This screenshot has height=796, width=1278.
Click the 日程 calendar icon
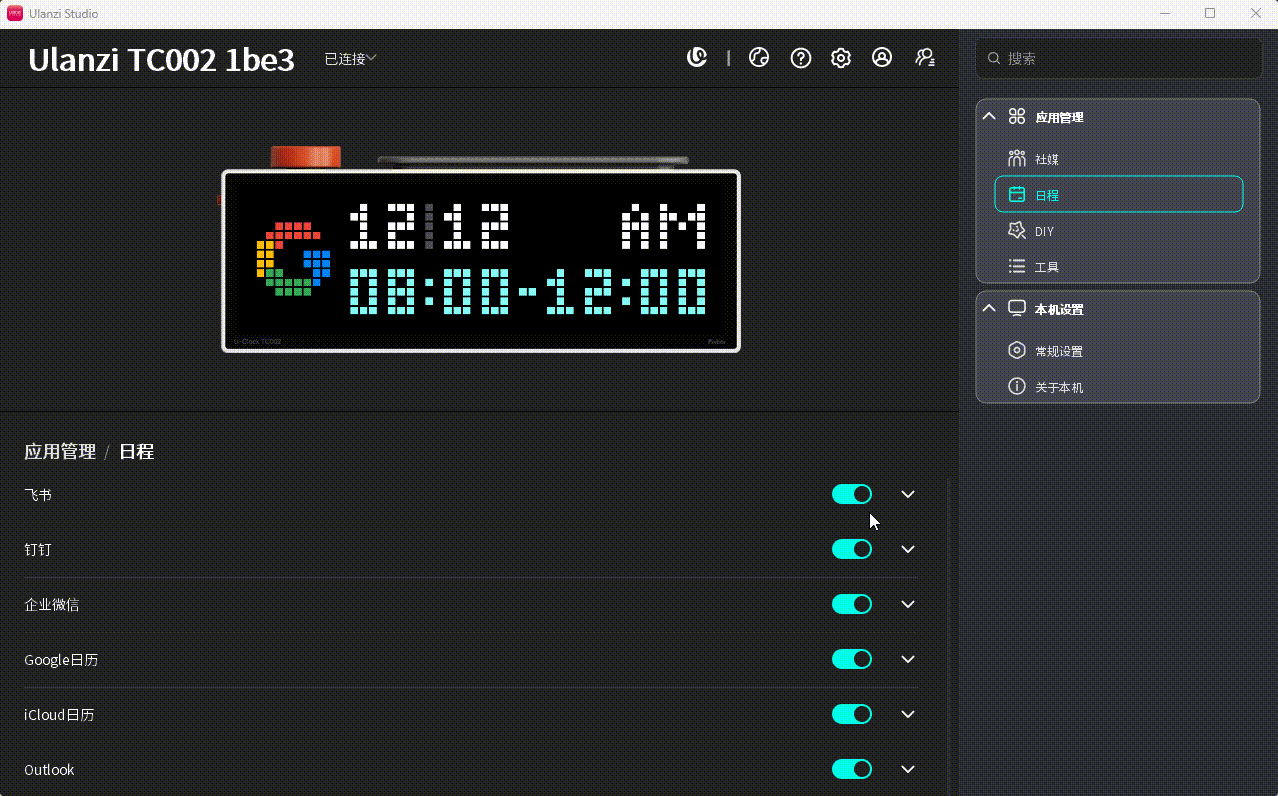(x=1017, y=195)
